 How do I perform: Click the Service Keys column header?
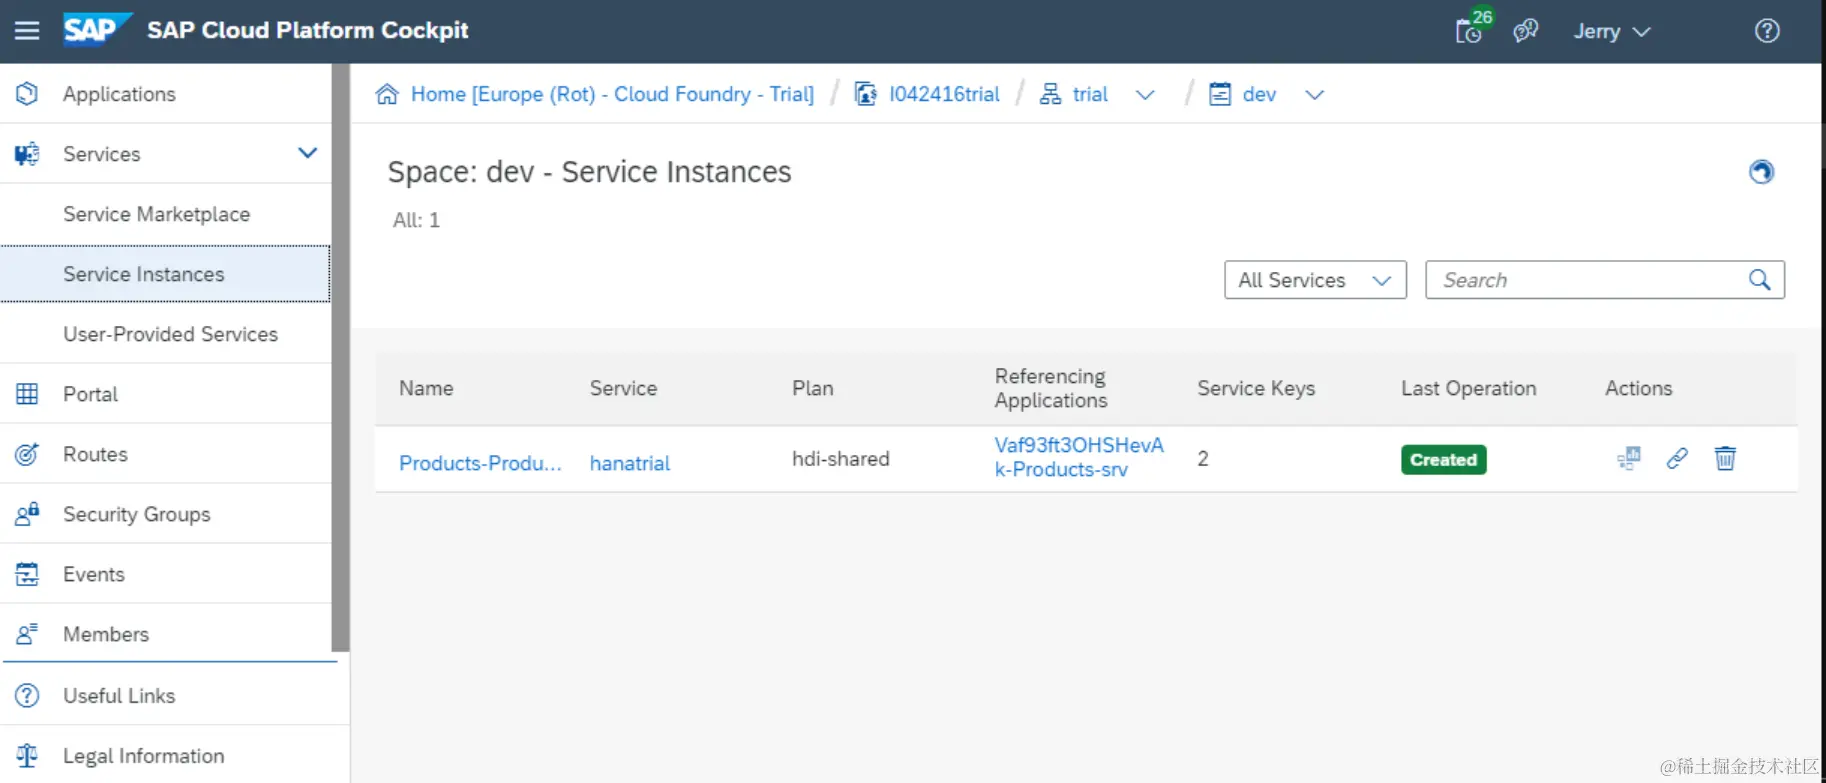1256,388
